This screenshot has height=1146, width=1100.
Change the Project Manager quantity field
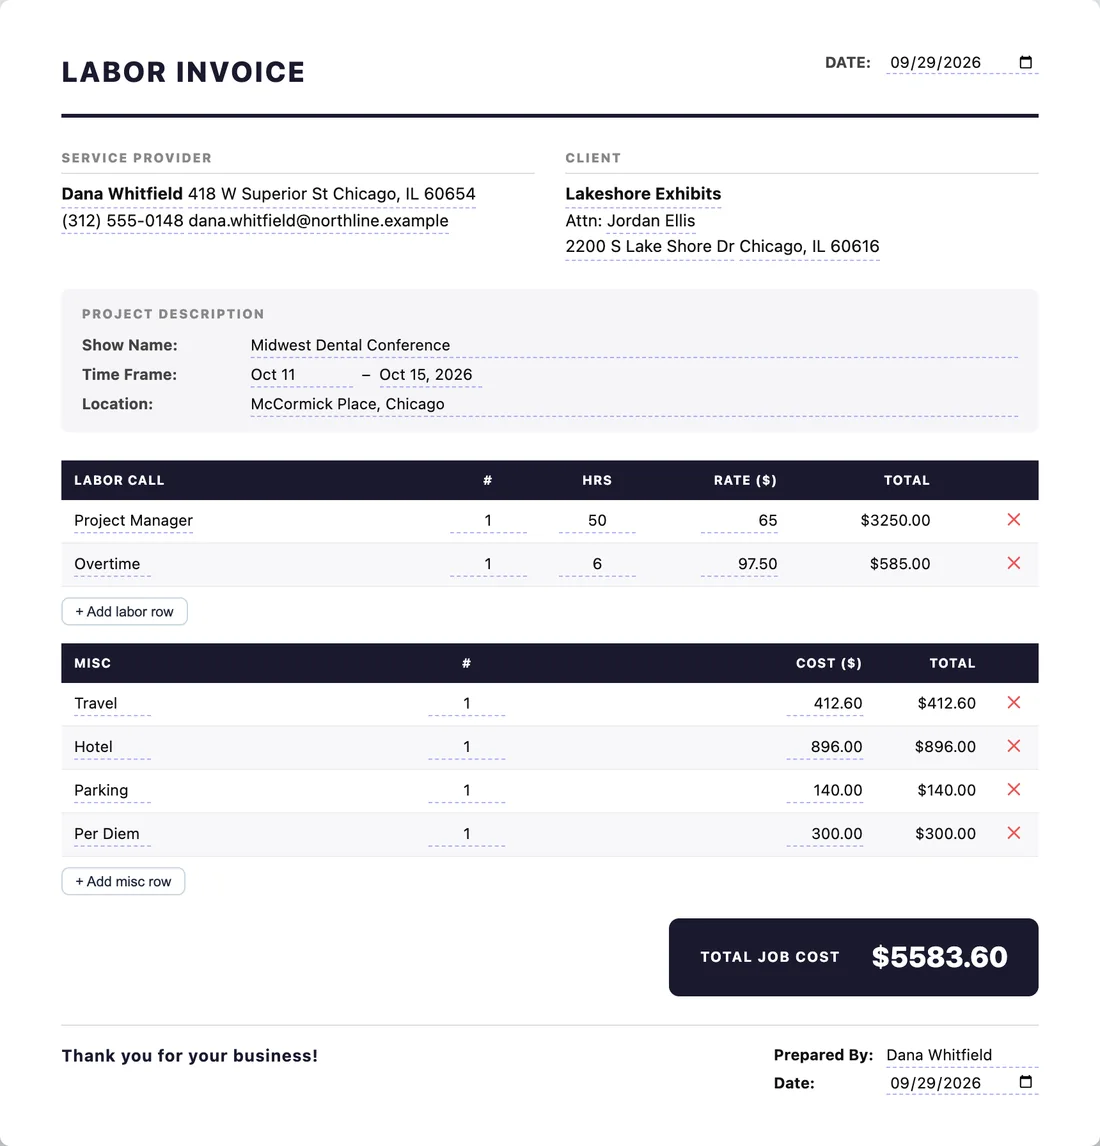(x=488, y=520)
